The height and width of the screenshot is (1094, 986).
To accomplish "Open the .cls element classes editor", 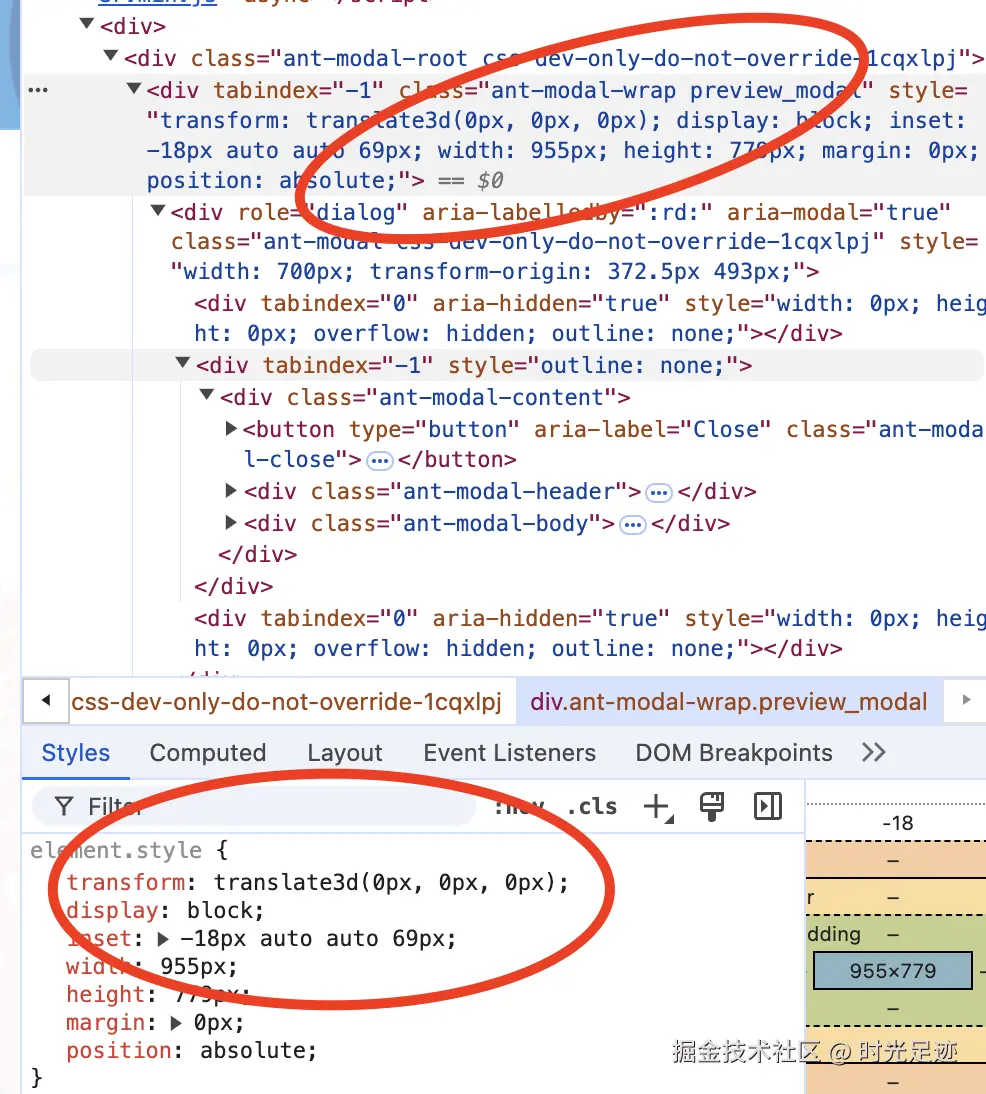I will click(x=591, y=806).
